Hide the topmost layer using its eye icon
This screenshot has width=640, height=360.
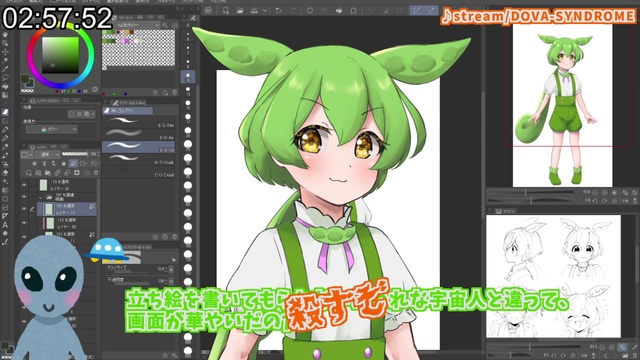click(24, 185)
